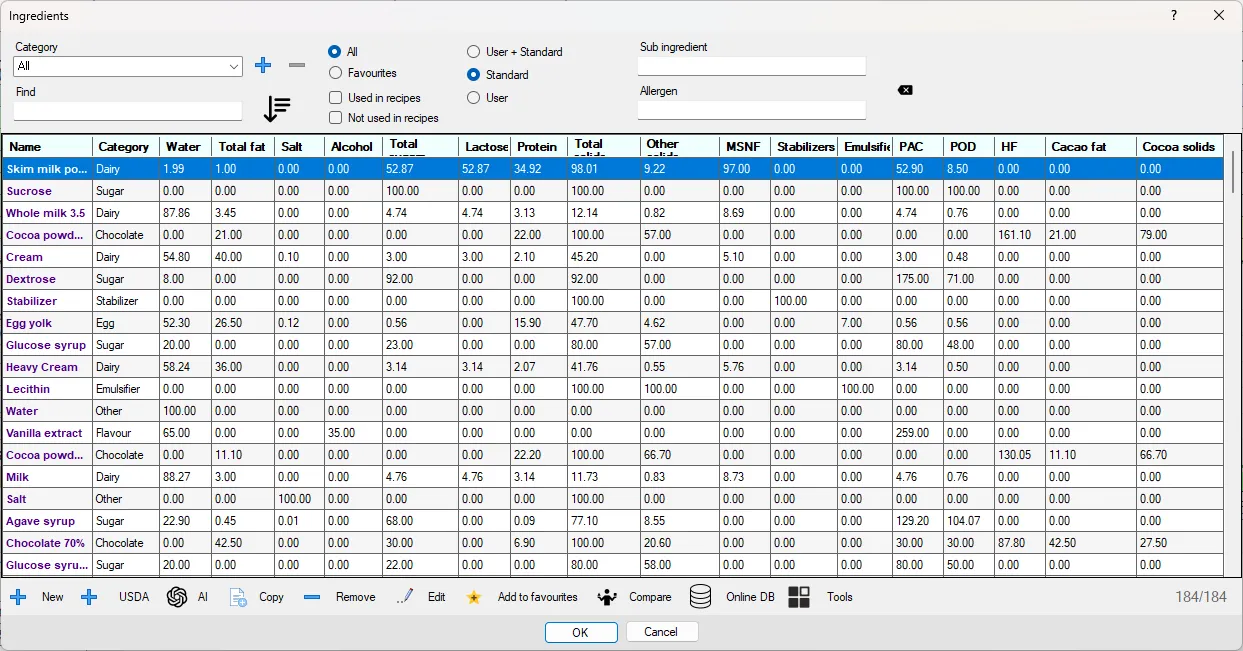This screenshot has height=651, width=1243.
Task: Click the New ingredient plus icon
Action: coord(18,597)
